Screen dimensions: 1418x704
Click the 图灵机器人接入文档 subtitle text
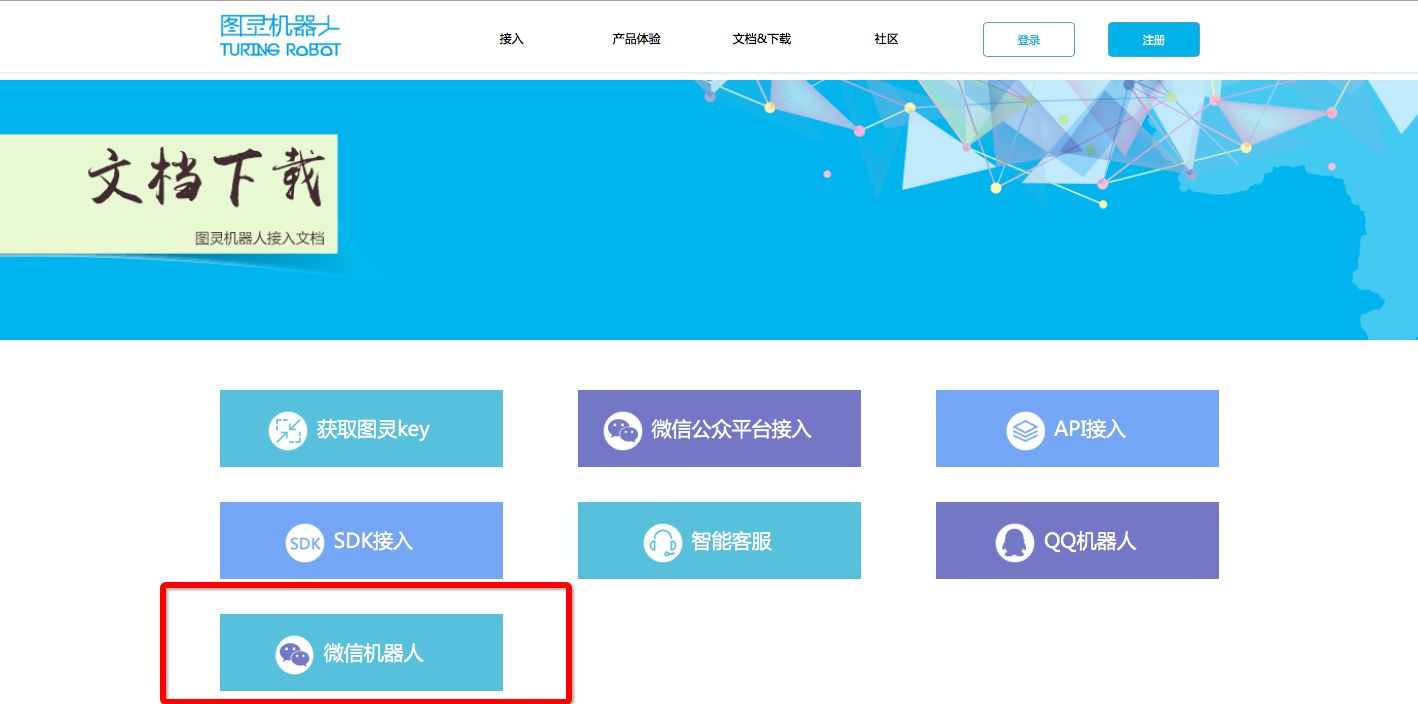point(260,239)
